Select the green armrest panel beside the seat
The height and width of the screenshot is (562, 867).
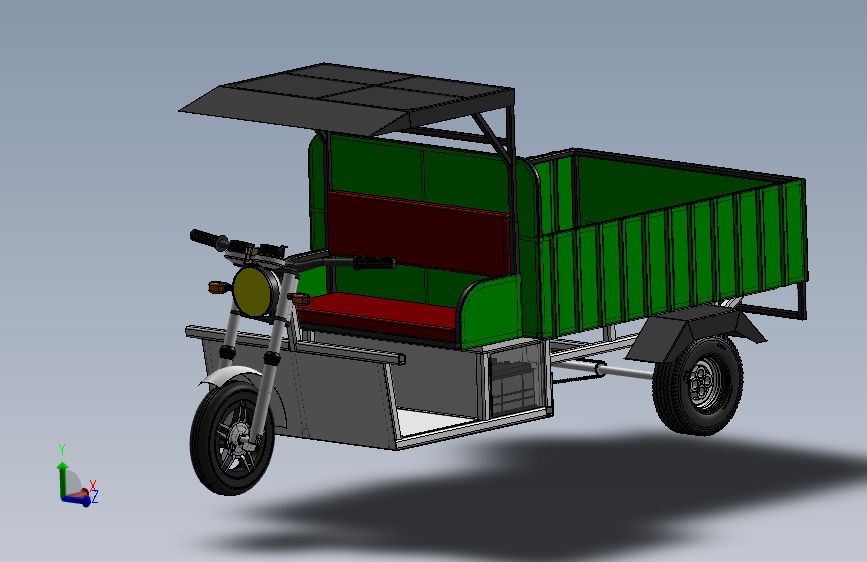[491, 311]
